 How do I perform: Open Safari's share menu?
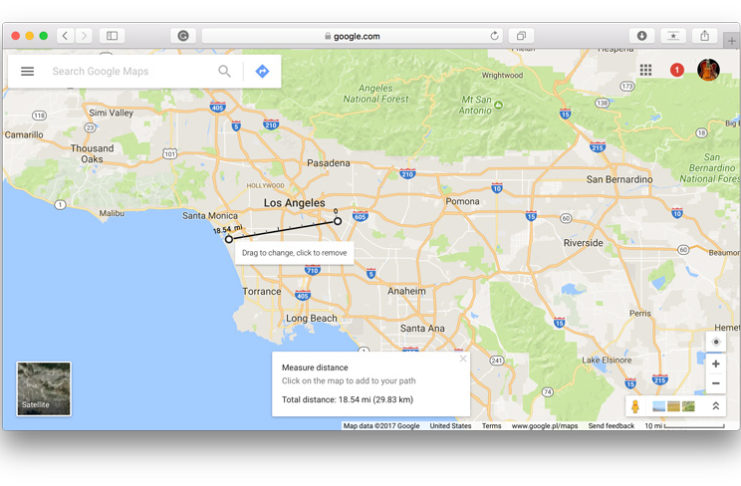tap(705, 36)
